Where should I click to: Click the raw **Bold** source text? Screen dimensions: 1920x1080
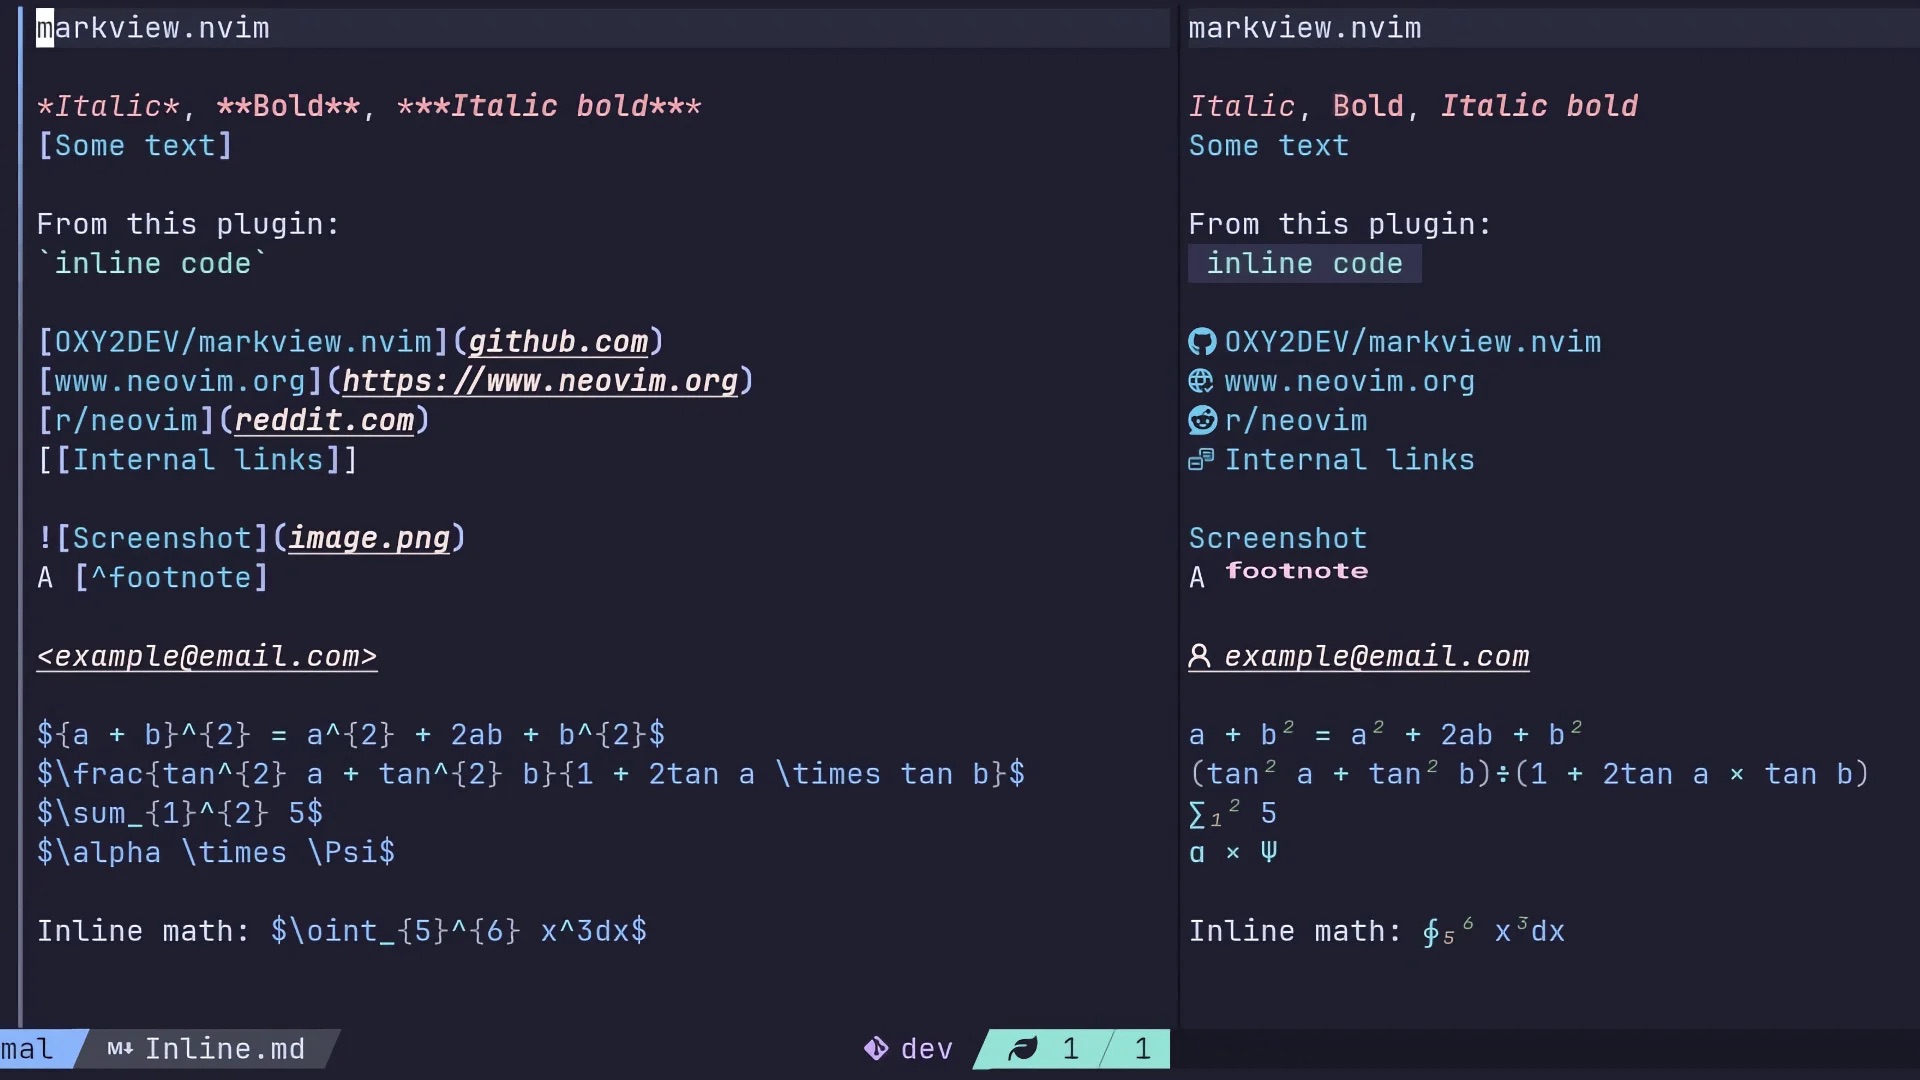(x=288, y=106)
